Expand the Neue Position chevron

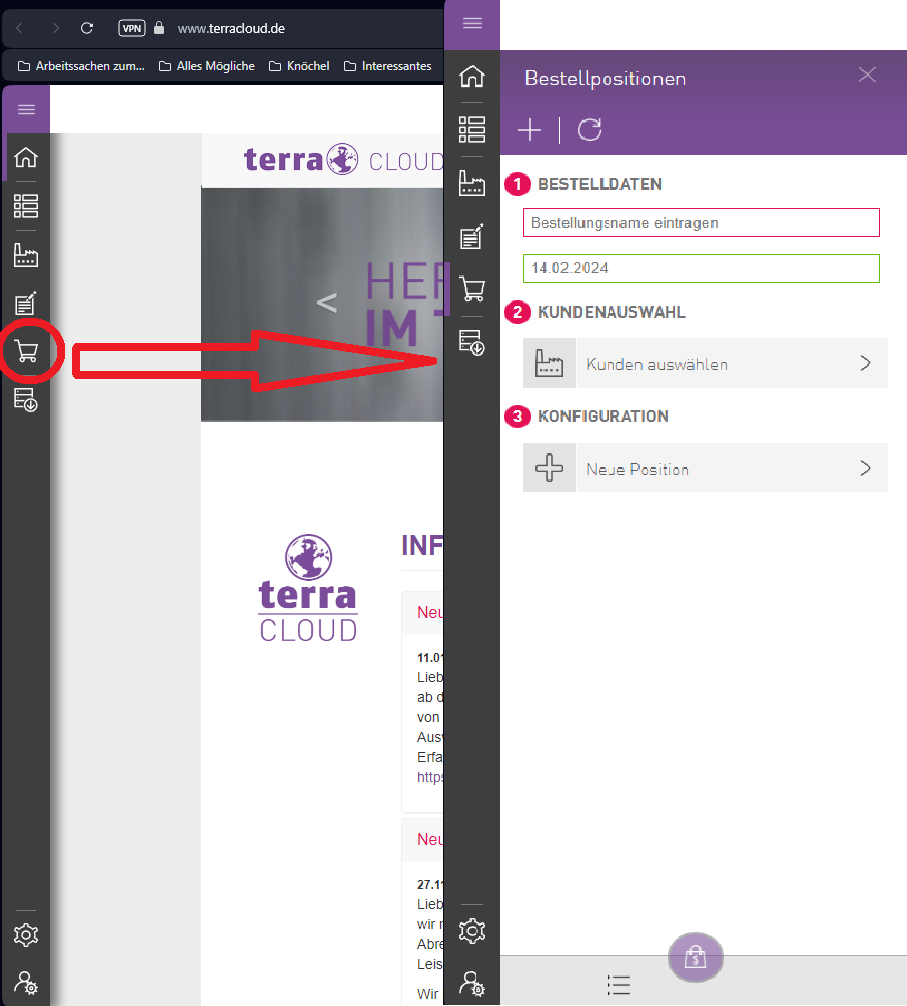click(x=866, y=468)
